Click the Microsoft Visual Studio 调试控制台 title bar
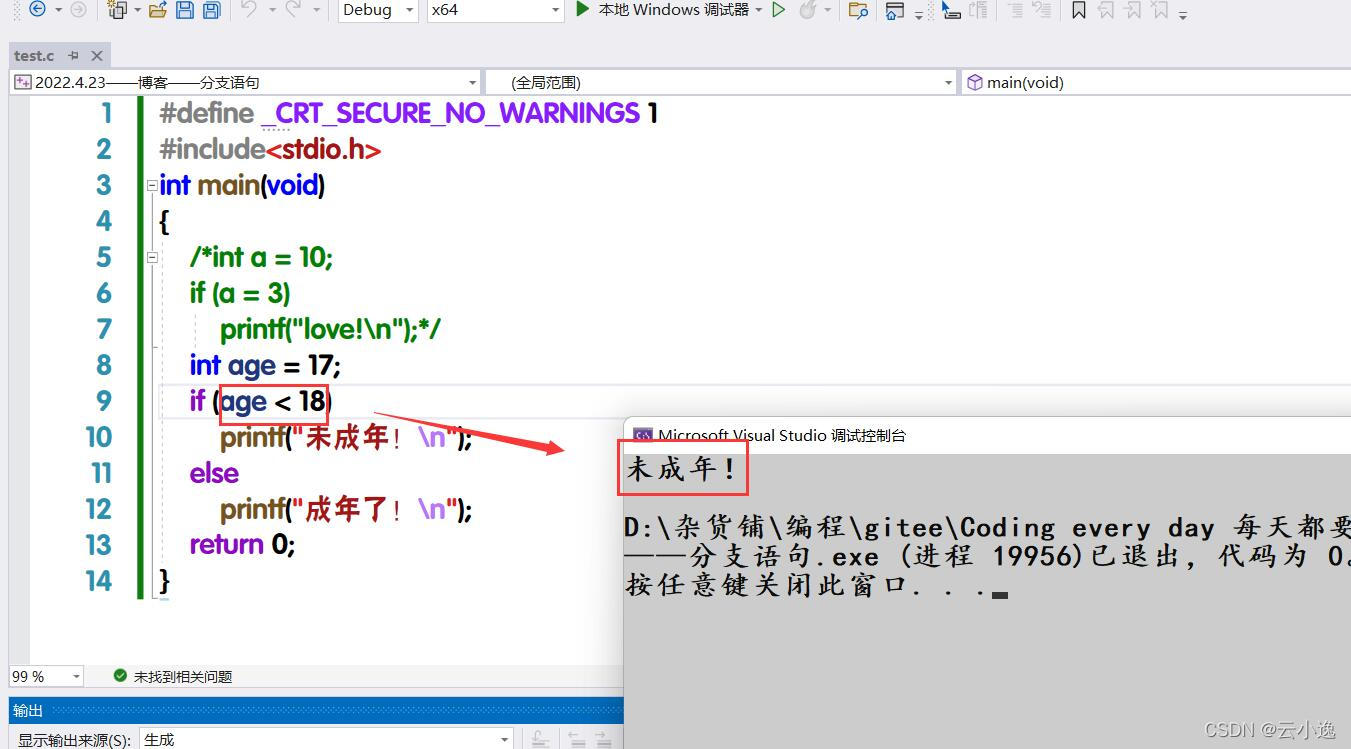Screen dimensions: 1351x749 pyautogui.click(x=987, y=435)
